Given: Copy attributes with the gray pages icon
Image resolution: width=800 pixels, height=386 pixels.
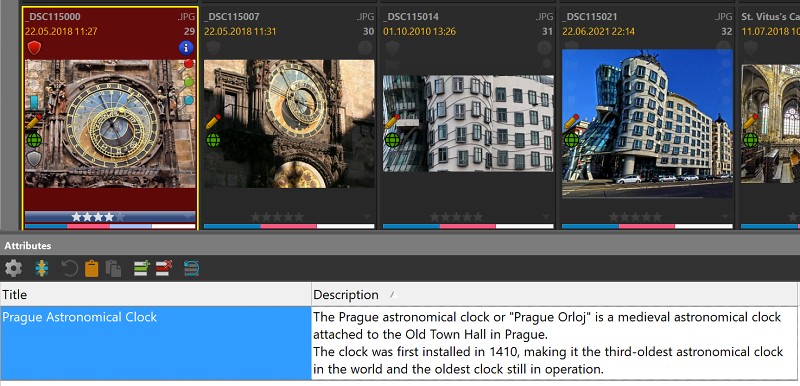Looking at the screenshot, I should (x=113, y=268).
